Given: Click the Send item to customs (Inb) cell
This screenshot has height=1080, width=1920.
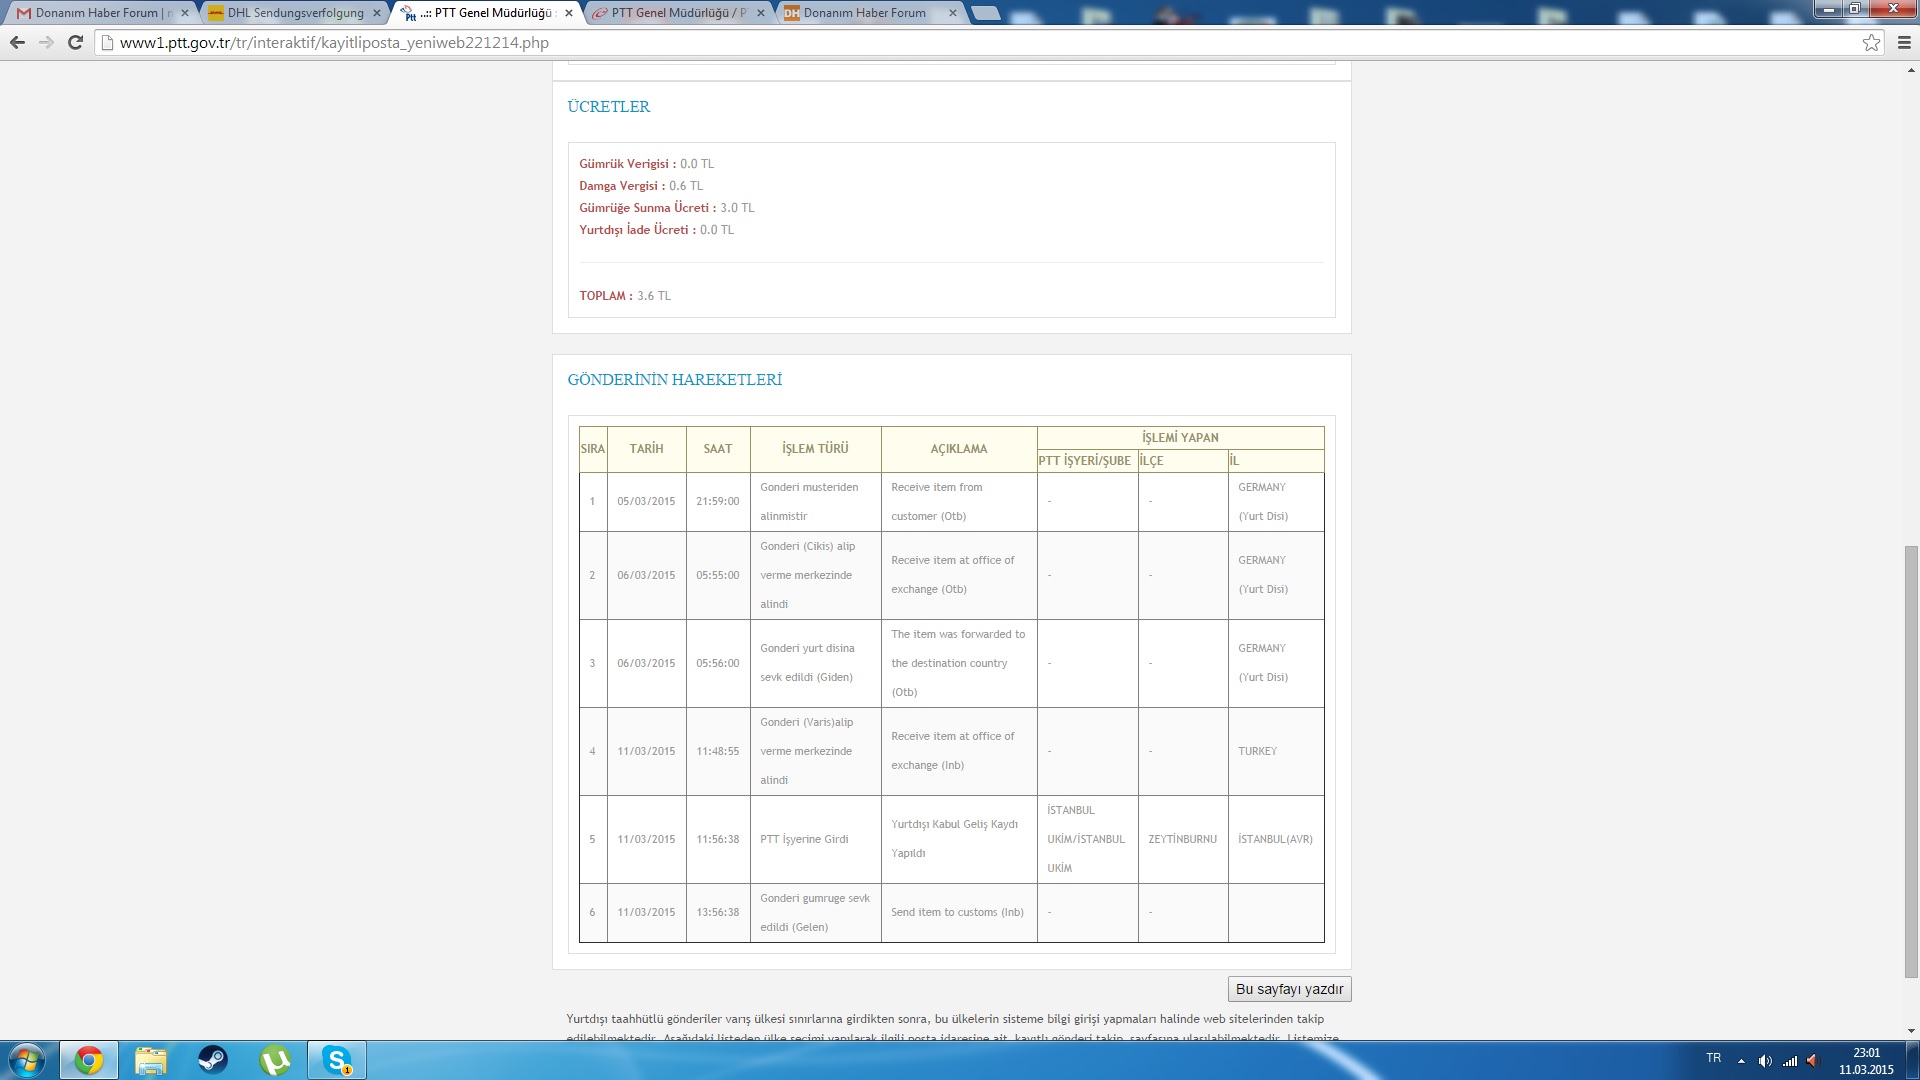Looking at the screenshot, I should pyautogui.click(x=957, y=912).
